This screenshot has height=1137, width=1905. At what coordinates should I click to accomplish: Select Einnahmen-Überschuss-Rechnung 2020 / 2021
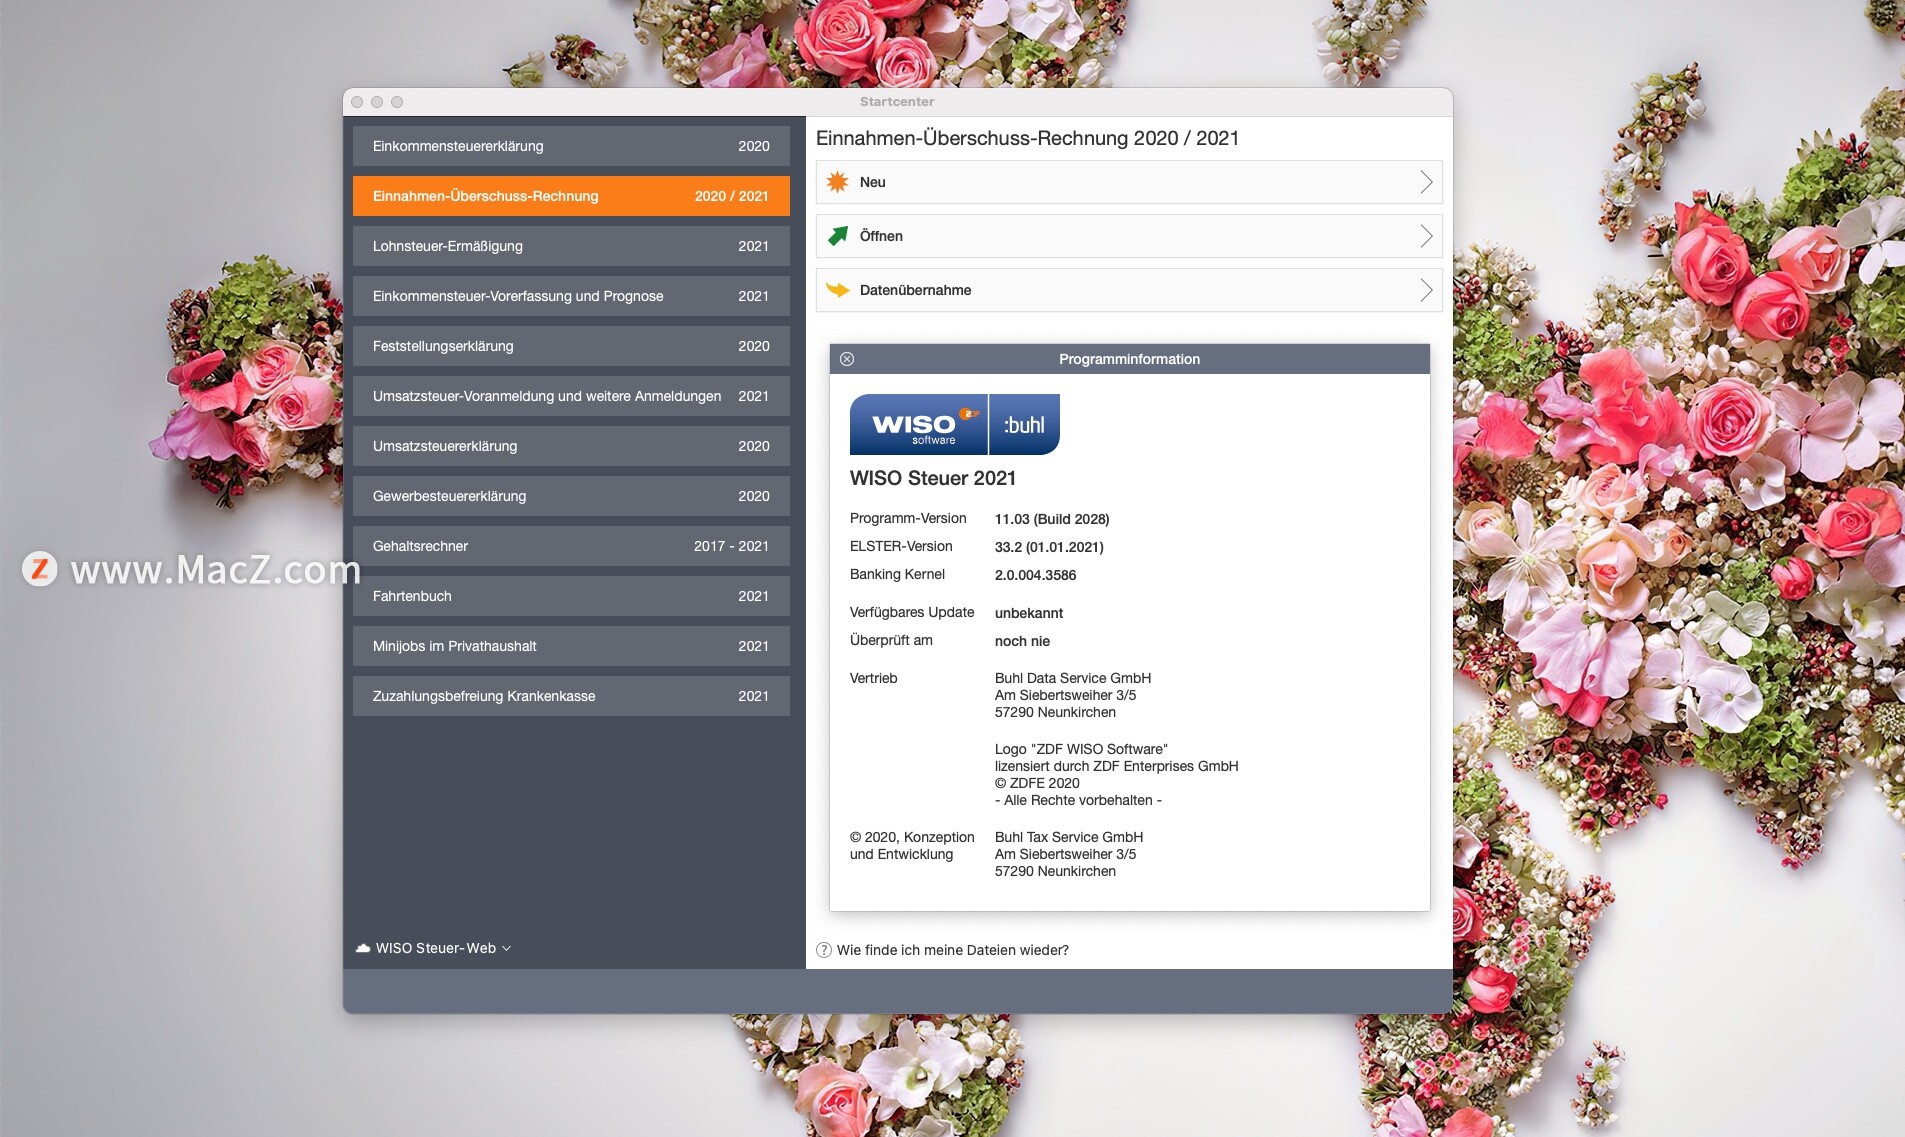point(571,196)
